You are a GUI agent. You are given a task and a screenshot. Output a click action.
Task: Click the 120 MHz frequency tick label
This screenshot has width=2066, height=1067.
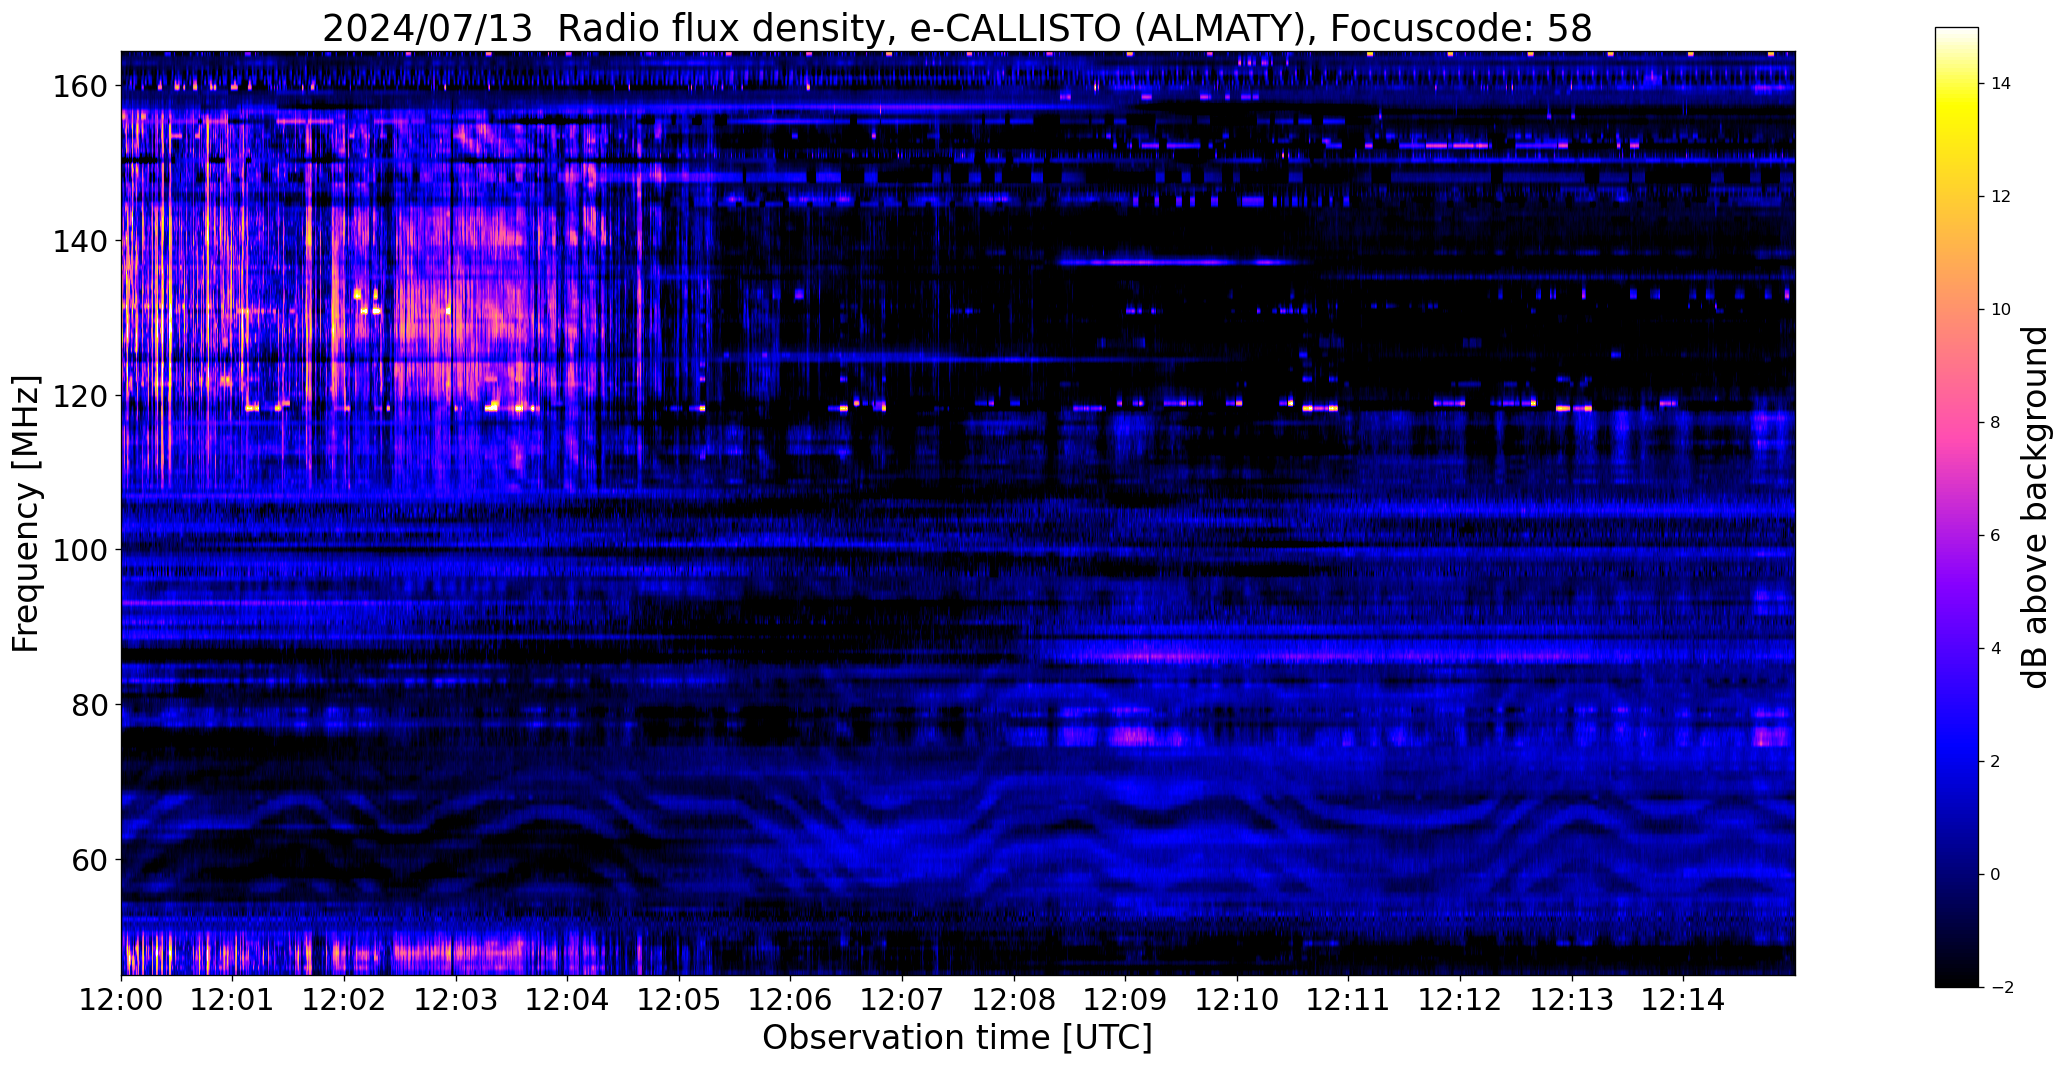(x=81, y=396)
